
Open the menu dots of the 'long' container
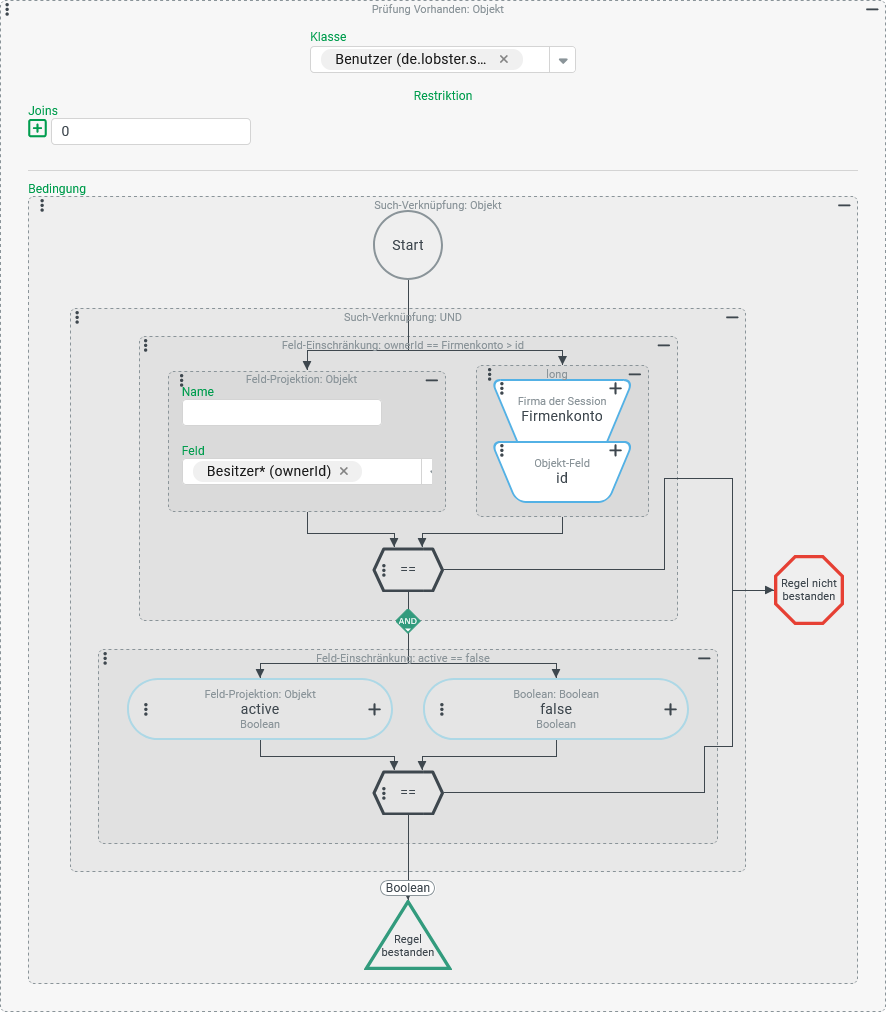489,374
